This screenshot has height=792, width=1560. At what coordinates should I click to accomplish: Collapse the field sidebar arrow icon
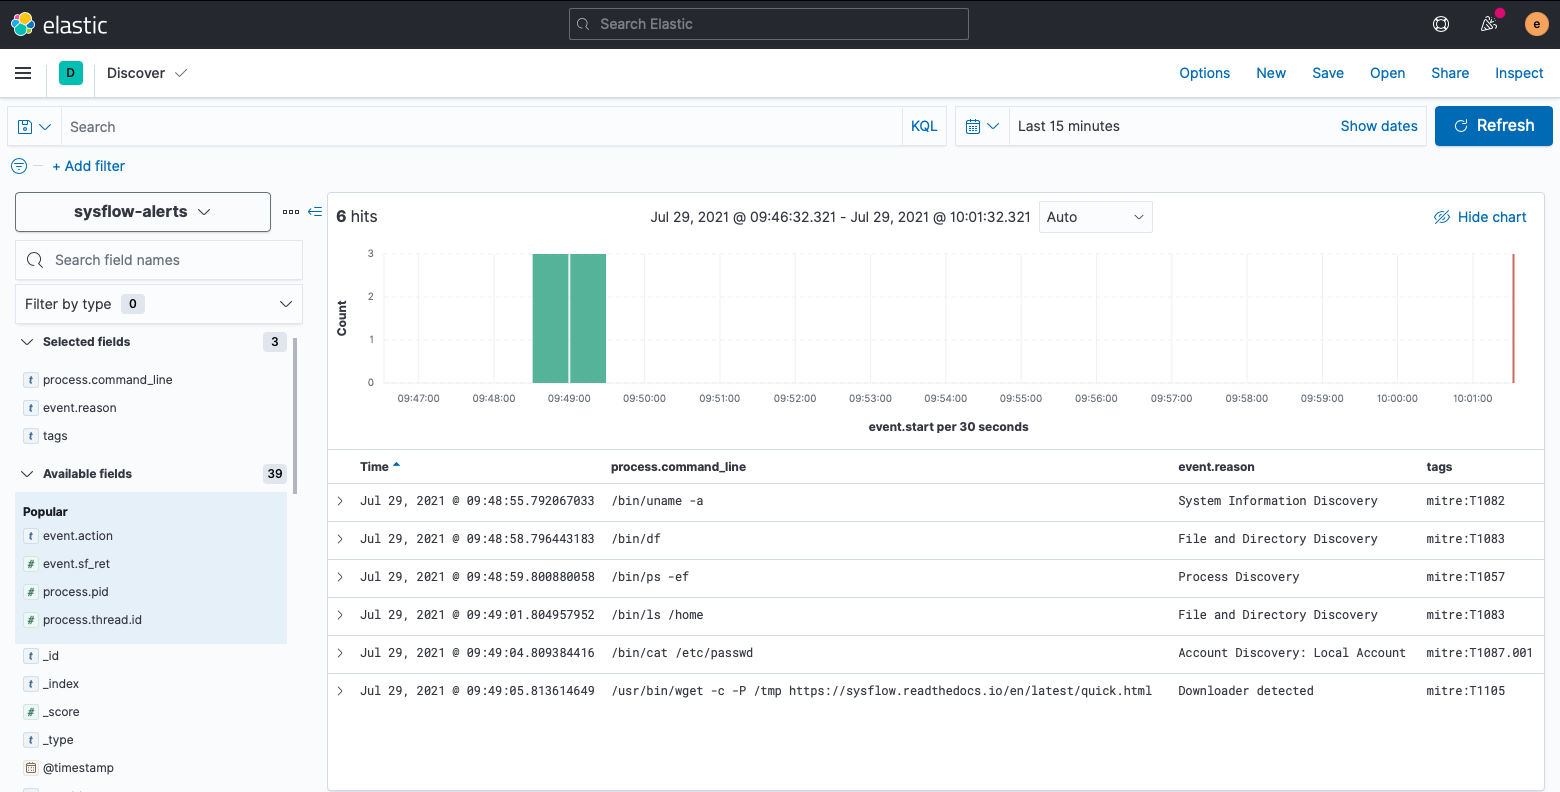tap(315, 212)
